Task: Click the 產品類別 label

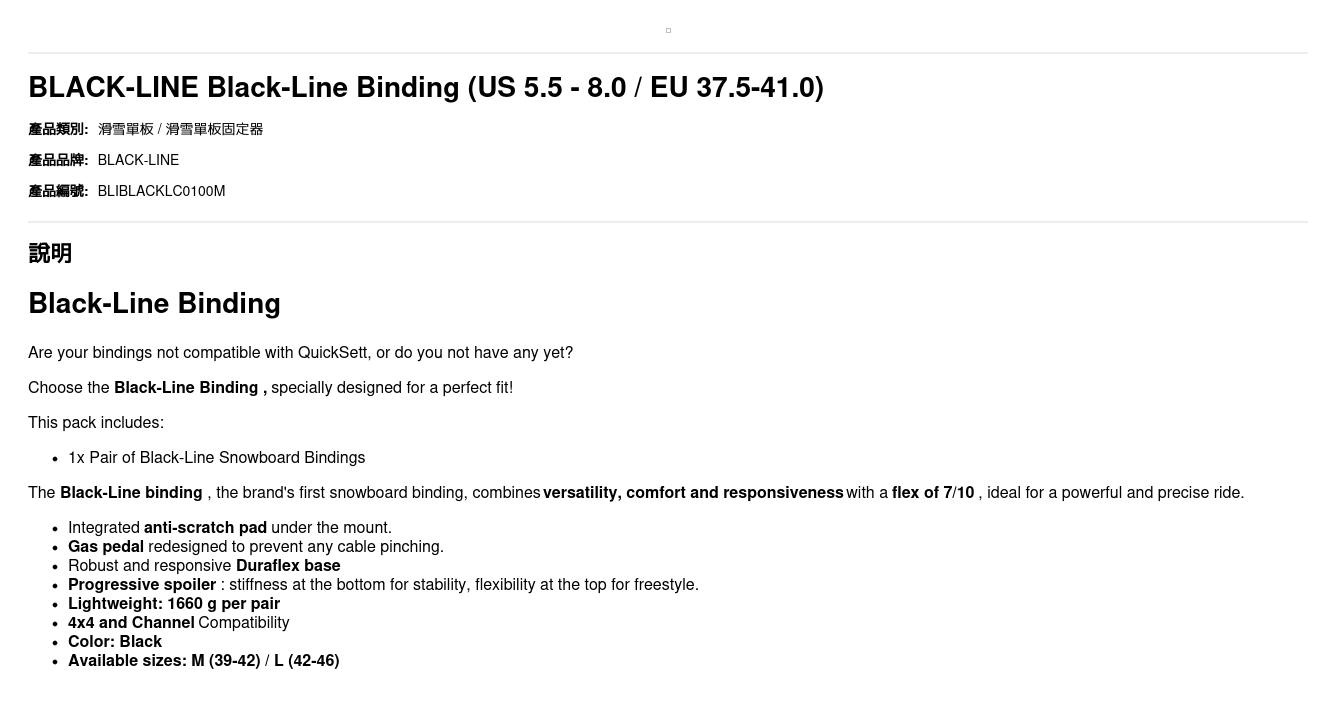Action: click(x=58, y=129)
